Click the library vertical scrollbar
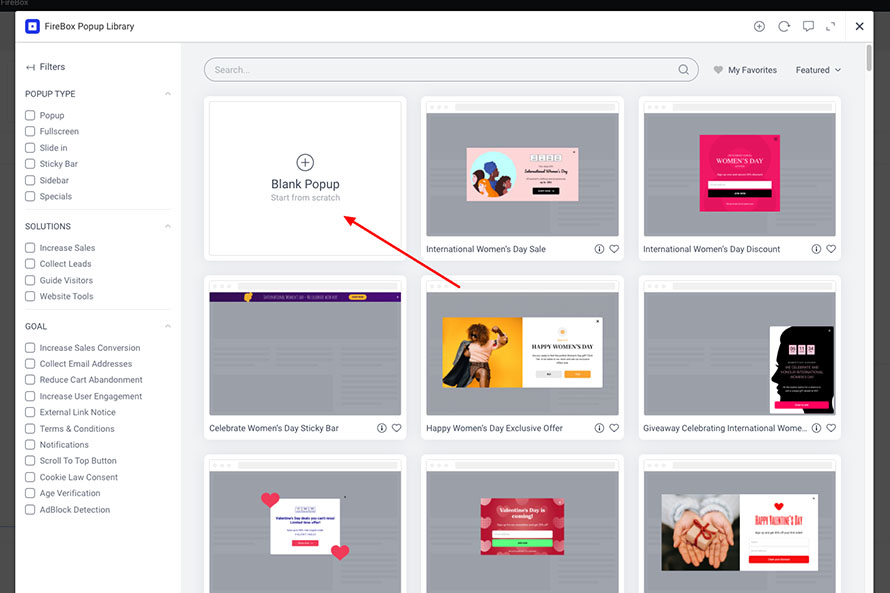This screenshot has height=593, width=890. click(869, 58)
